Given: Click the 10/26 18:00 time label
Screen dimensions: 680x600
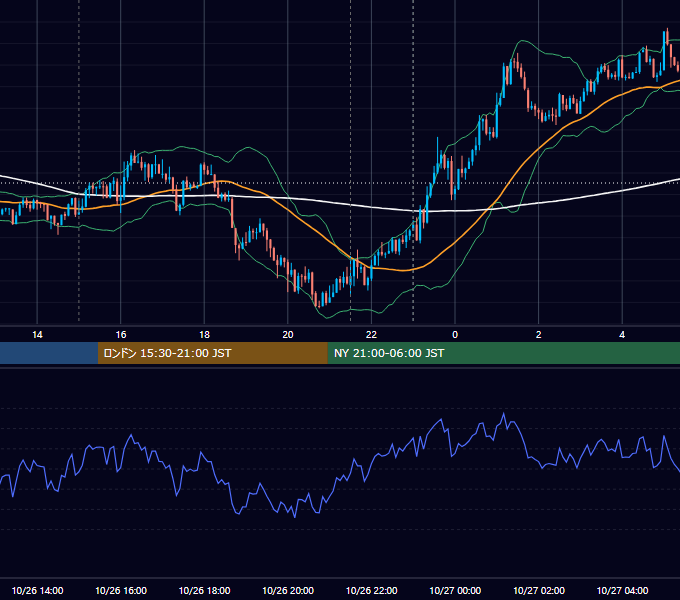Looking at the screenshot, I should 204,590.
